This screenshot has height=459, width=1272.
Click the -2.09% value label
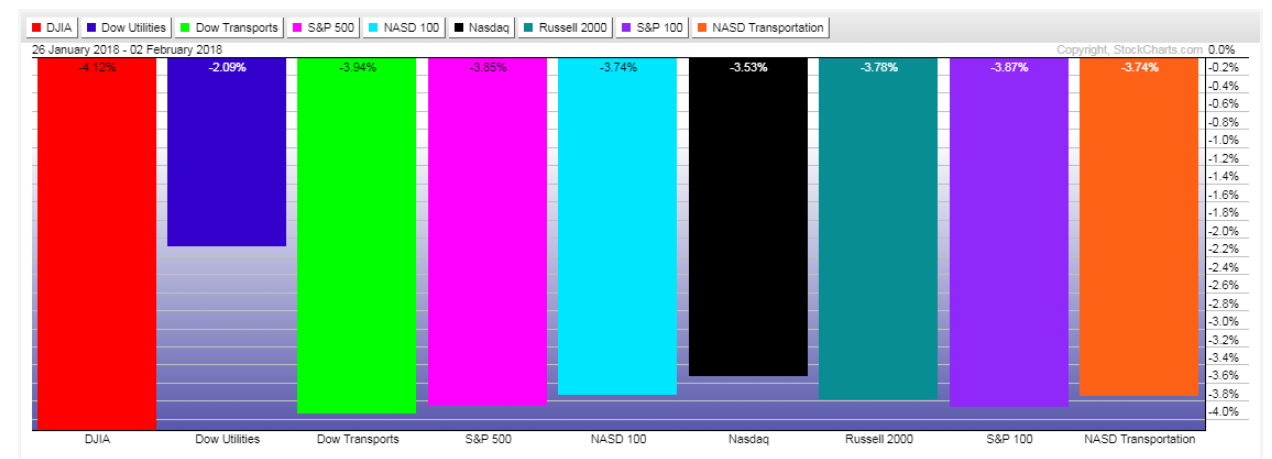226,68
